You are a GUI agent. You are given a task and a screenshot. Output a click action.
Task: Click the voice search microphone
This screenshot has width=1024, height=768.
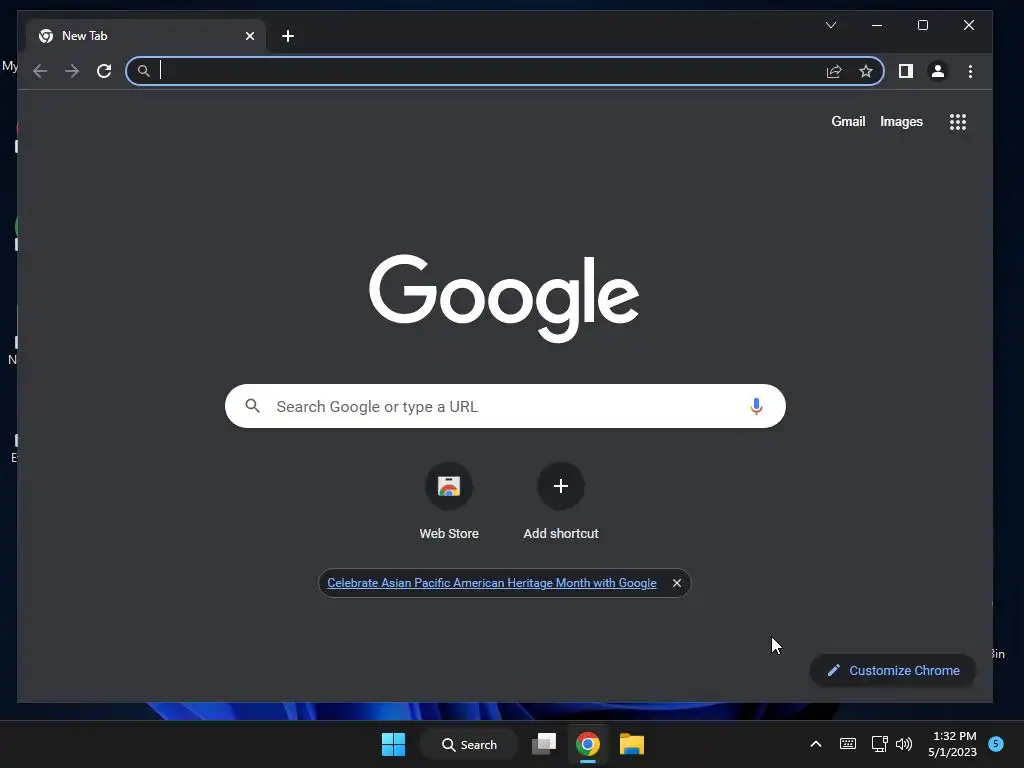click(x=756, y=406)
